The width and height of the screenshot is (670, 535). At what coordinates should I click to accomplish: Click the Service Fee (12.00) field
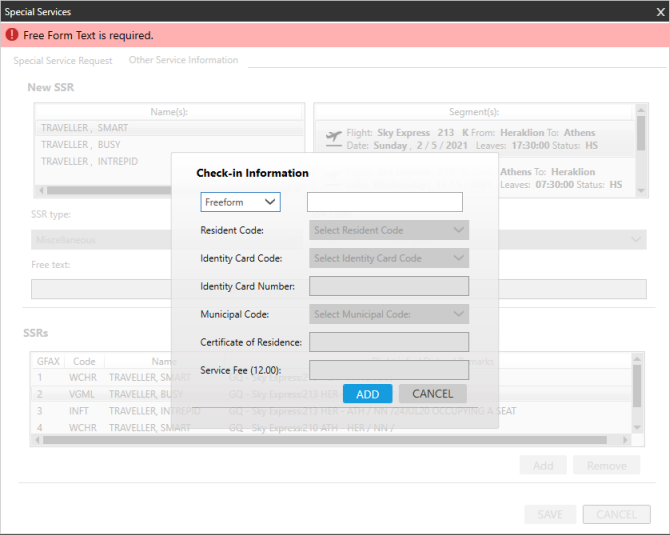pyautogui.click(x=388, y=370)
